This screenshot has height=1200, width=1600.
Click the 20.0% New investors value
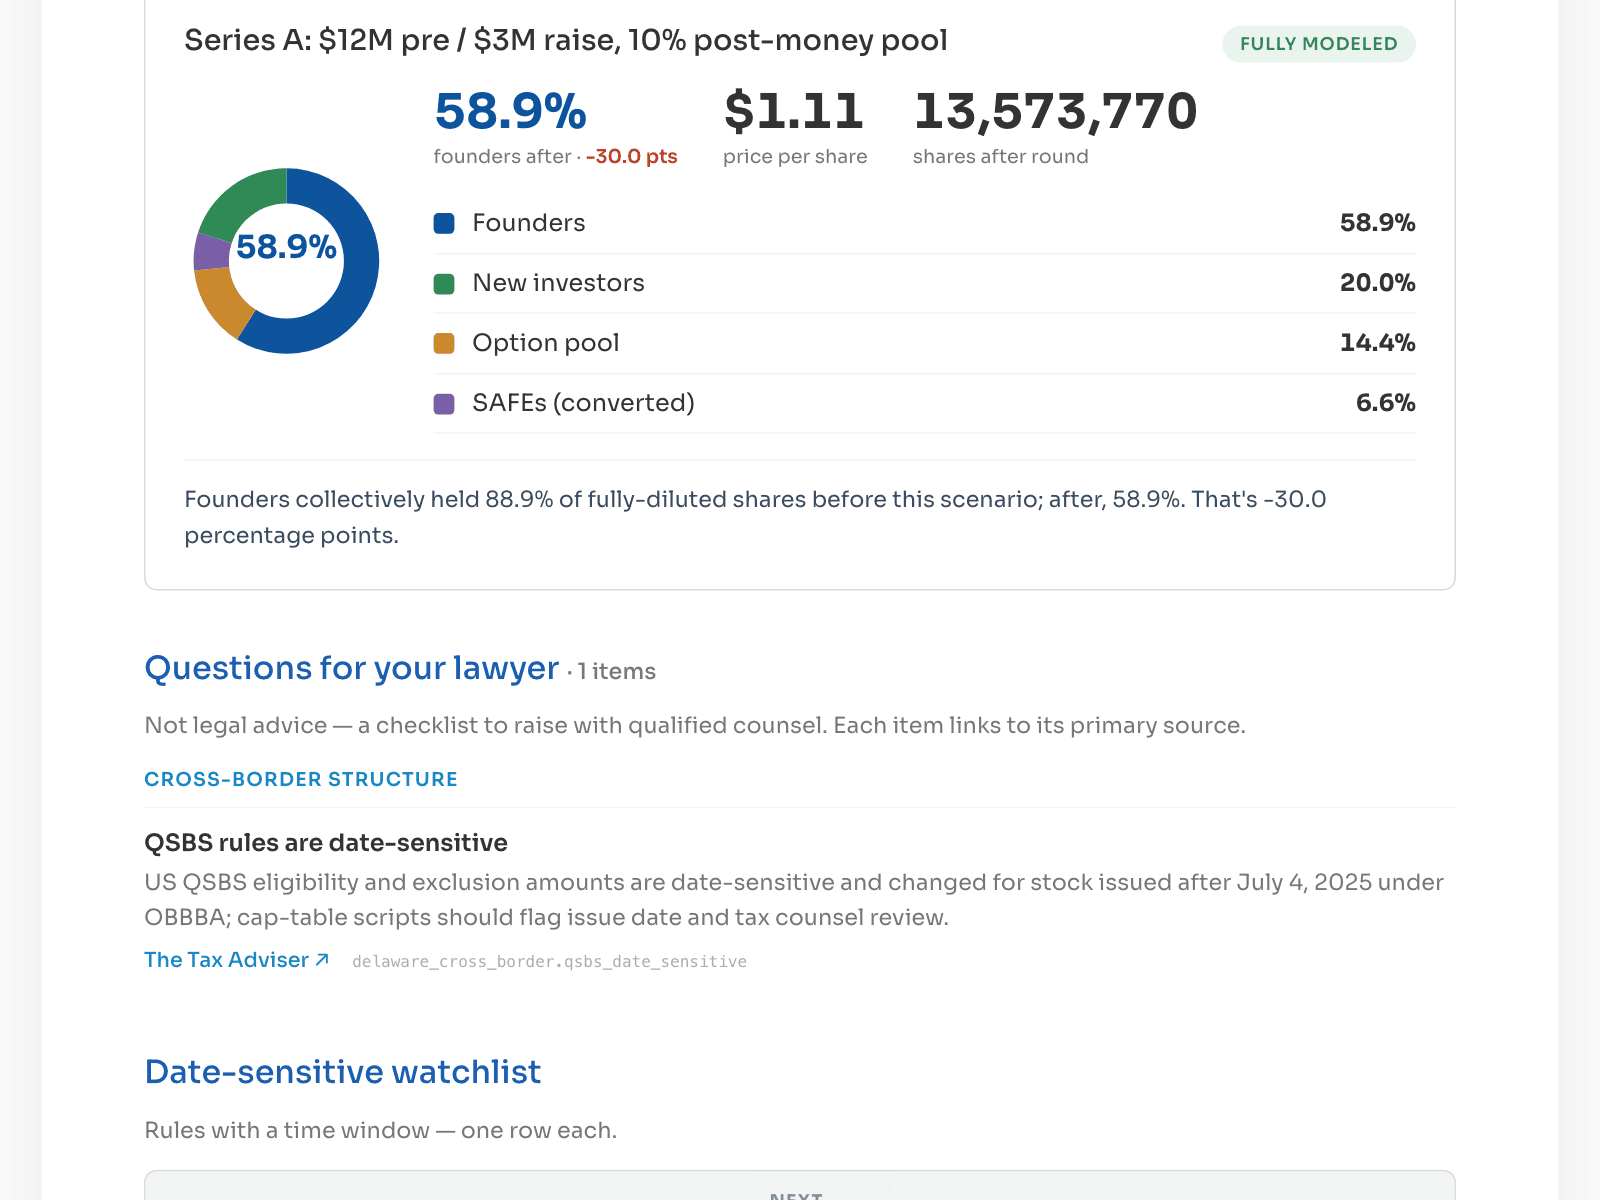(x=1377, y=283)
